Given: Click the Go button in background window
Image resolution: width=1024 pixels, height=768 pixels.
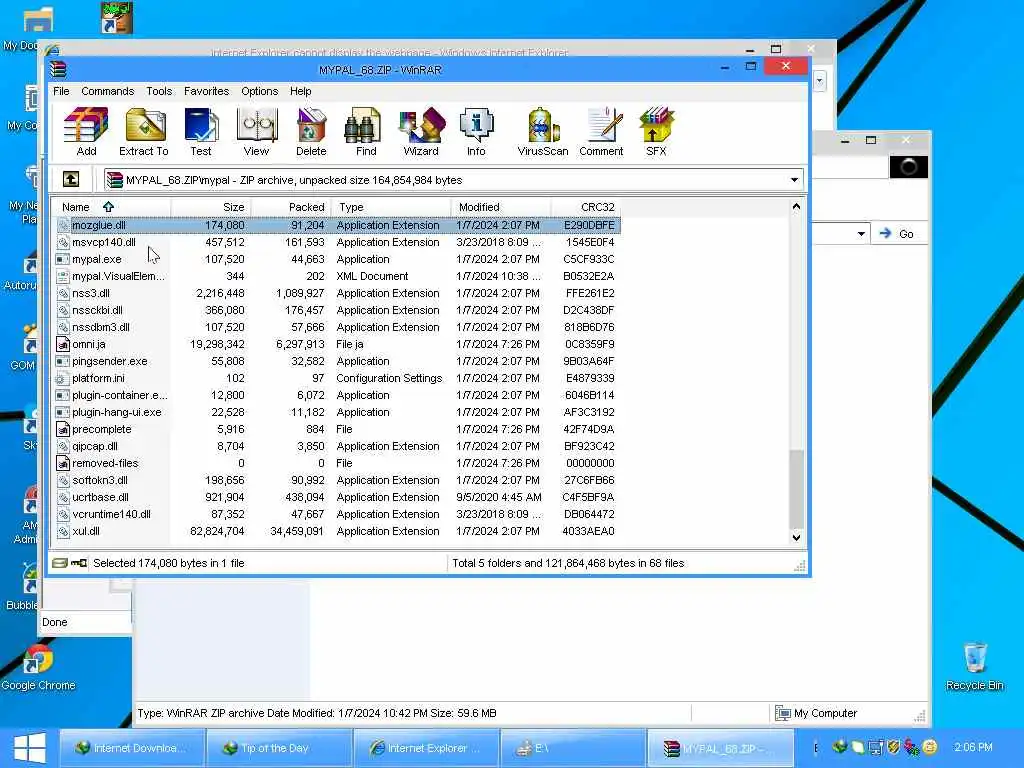Looking at the screenshot, I should [x=897, y=234].
